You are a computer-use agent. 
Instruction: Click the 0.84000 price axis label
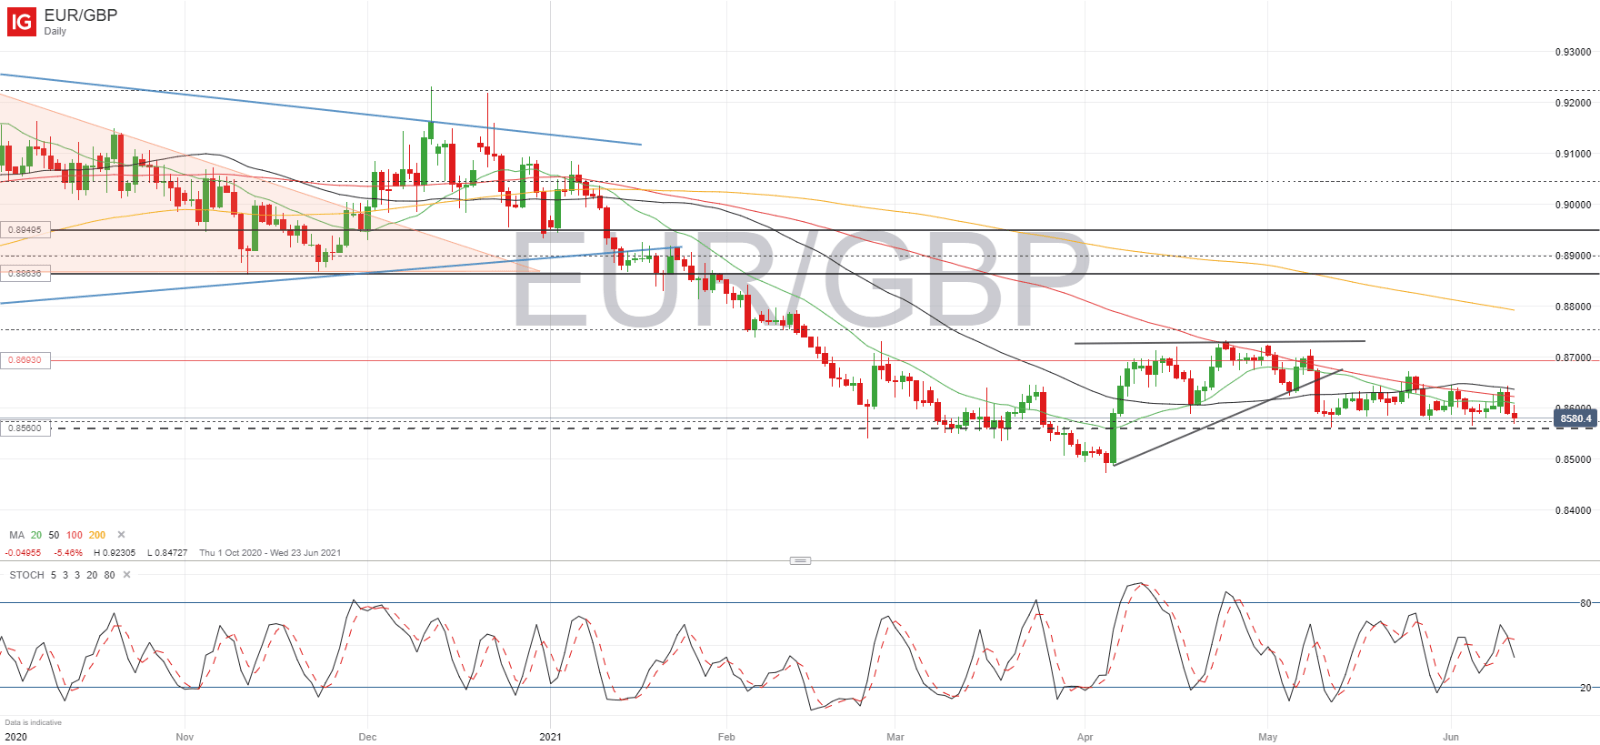pyautogui.click(x=1573, y=511)
